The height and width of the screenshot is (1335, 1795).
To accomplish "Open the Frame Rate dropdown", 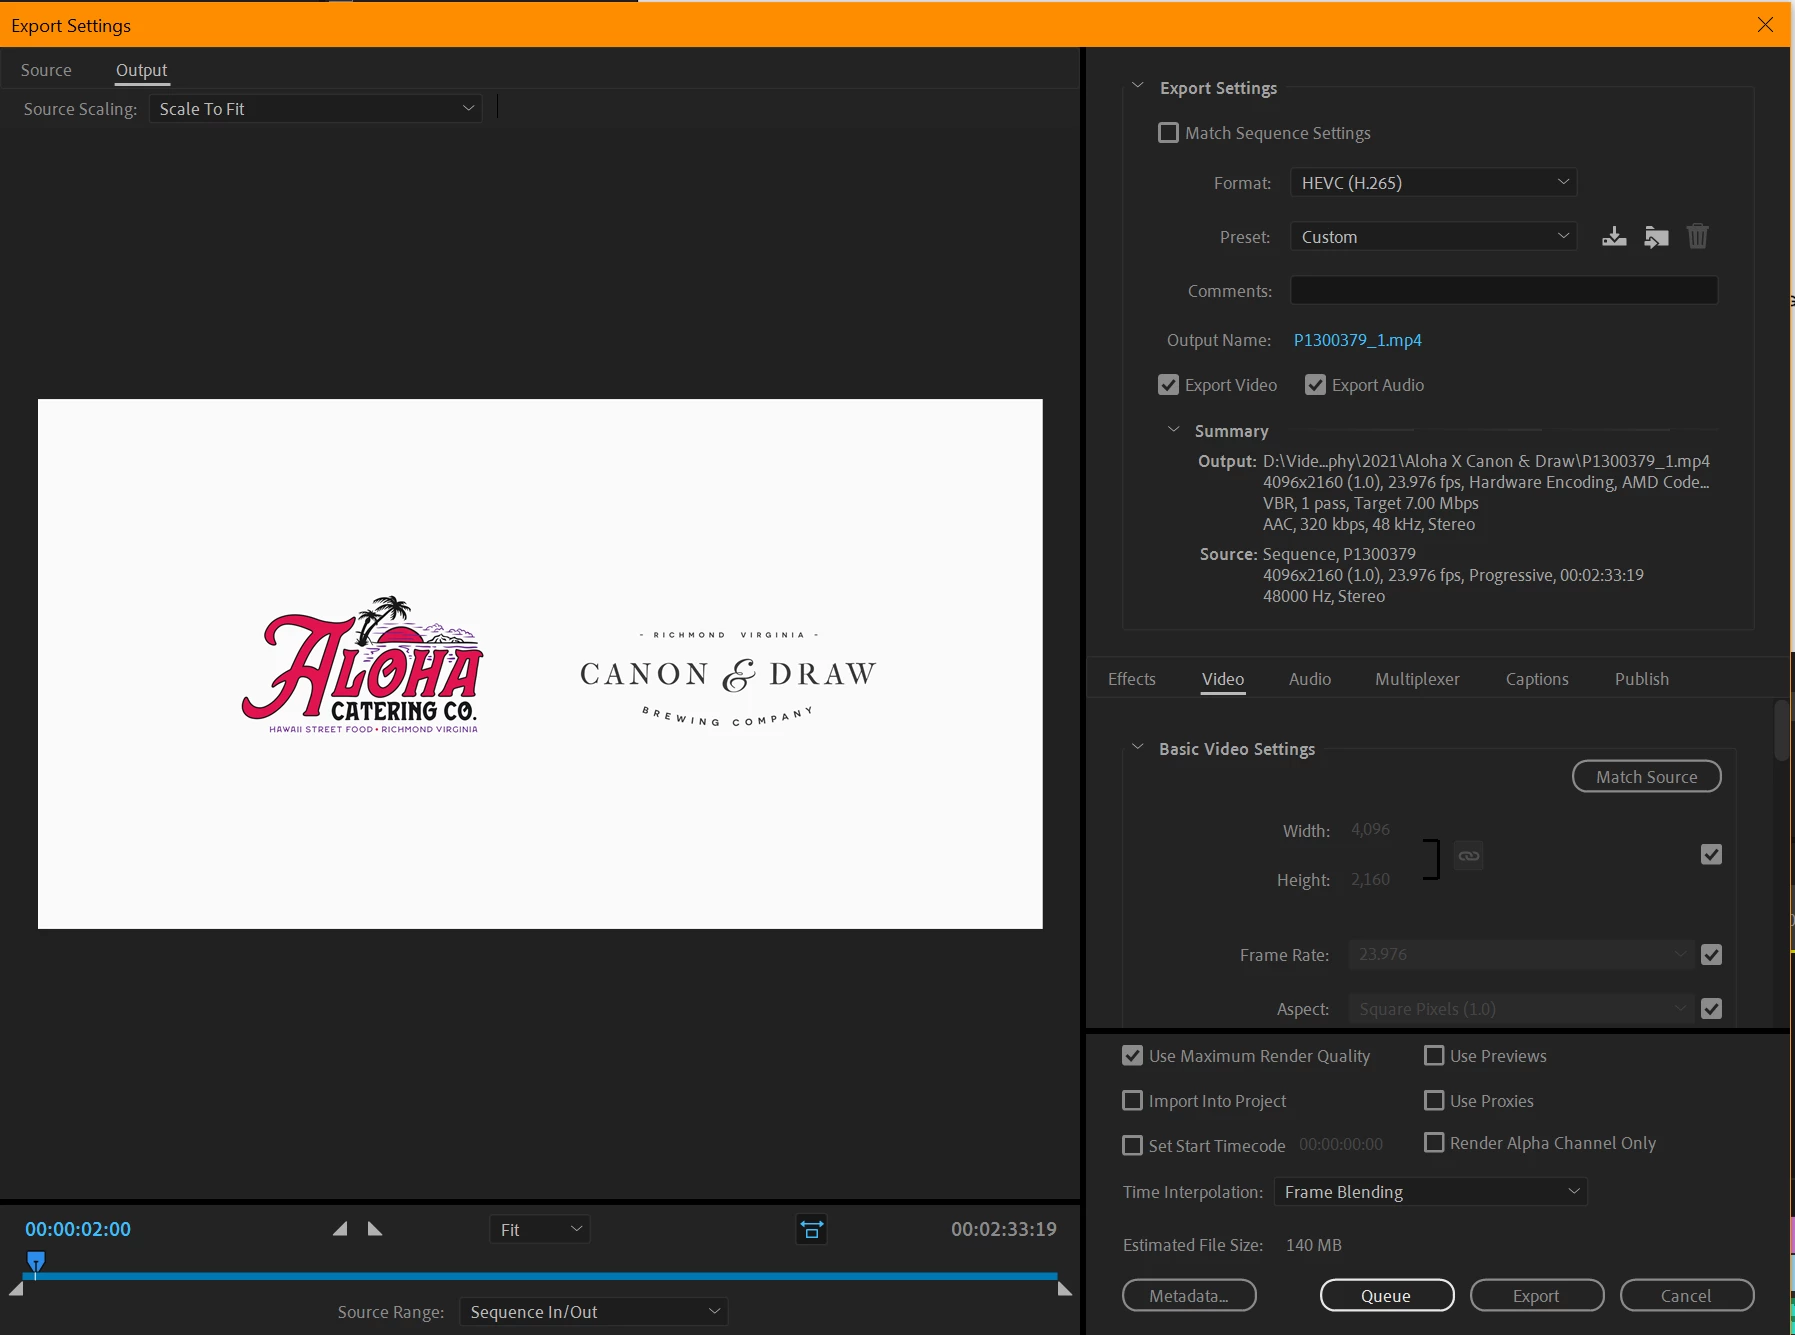I will coord(1521,954).
